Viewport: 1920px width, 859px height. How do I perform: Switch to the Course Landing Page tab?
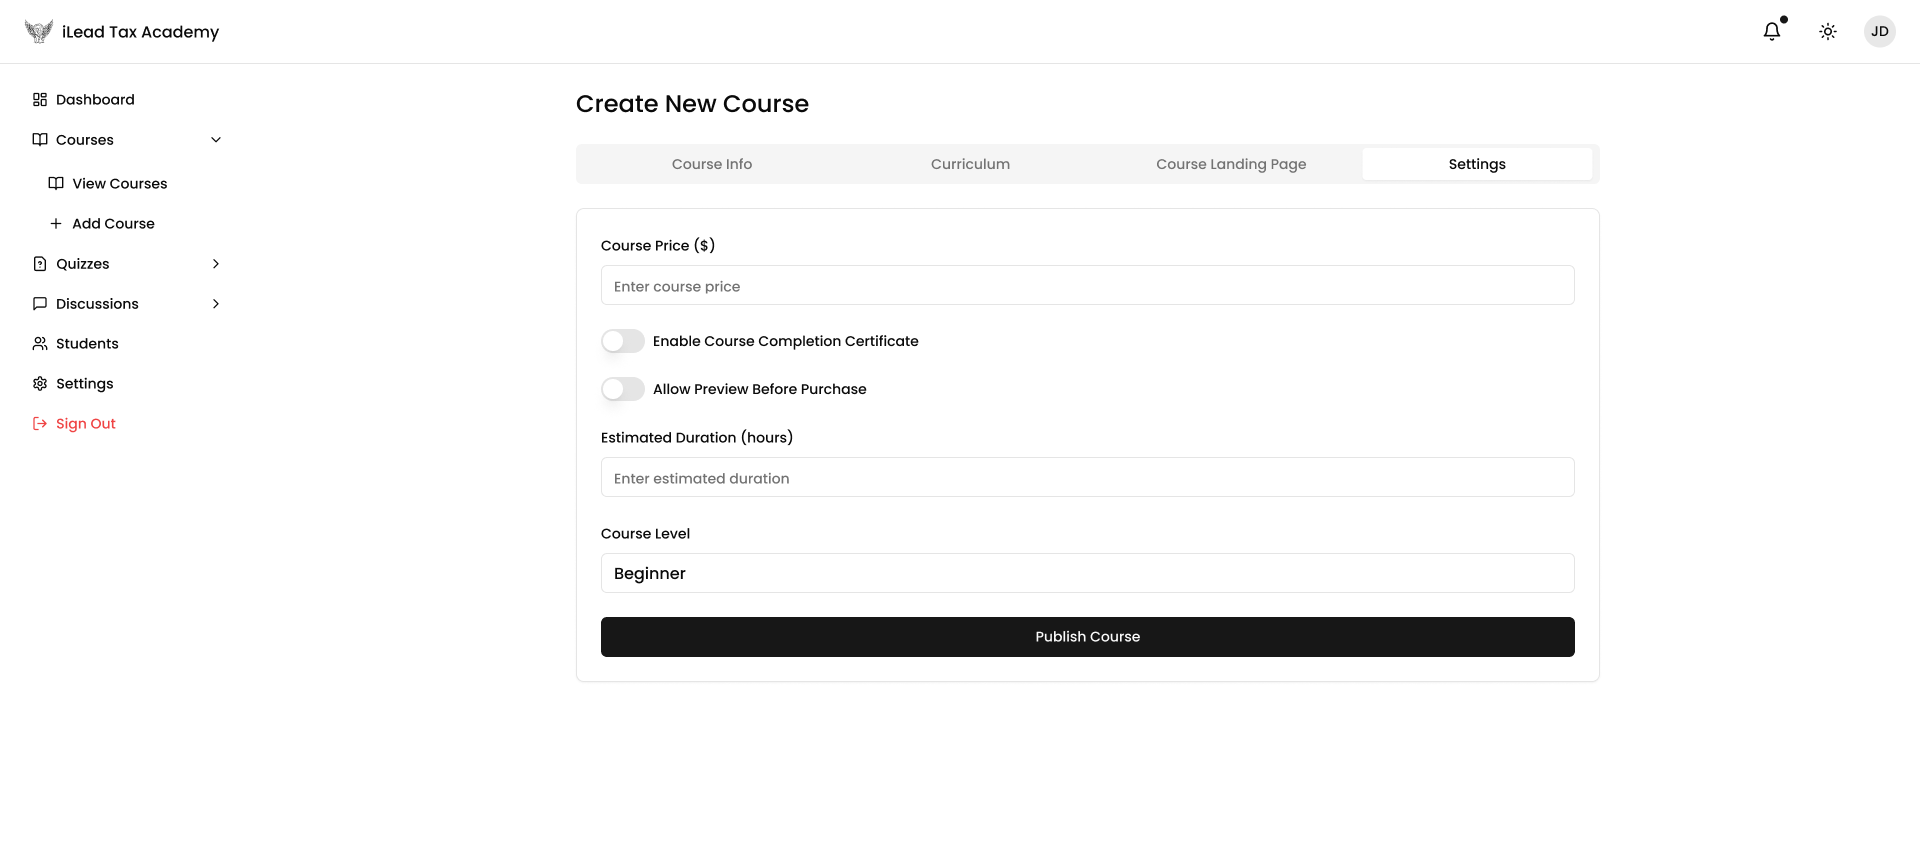[x=1231, y=164]
